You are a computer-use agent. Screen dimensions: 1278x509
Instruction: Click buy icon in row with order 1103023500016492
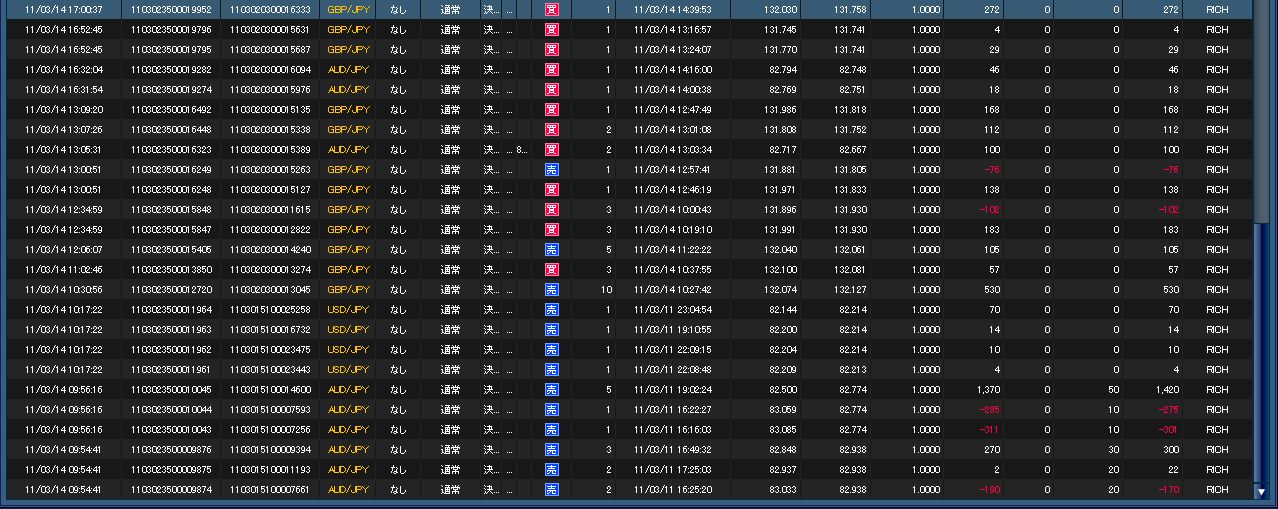tap(551, 110)
